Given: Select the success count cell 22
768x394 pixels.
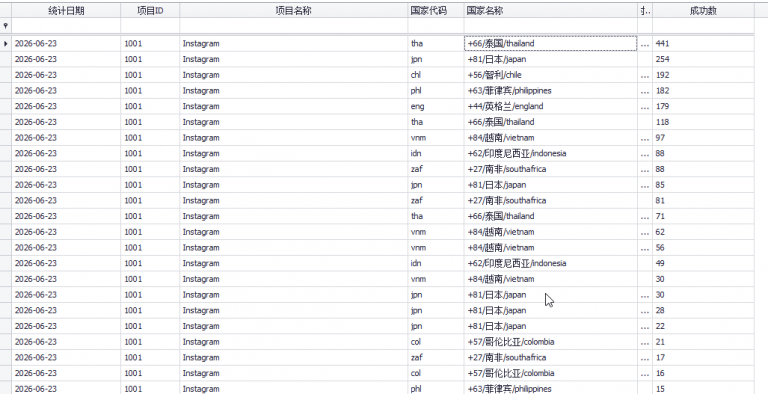Looking at the screenshot, I should point(703,326).
